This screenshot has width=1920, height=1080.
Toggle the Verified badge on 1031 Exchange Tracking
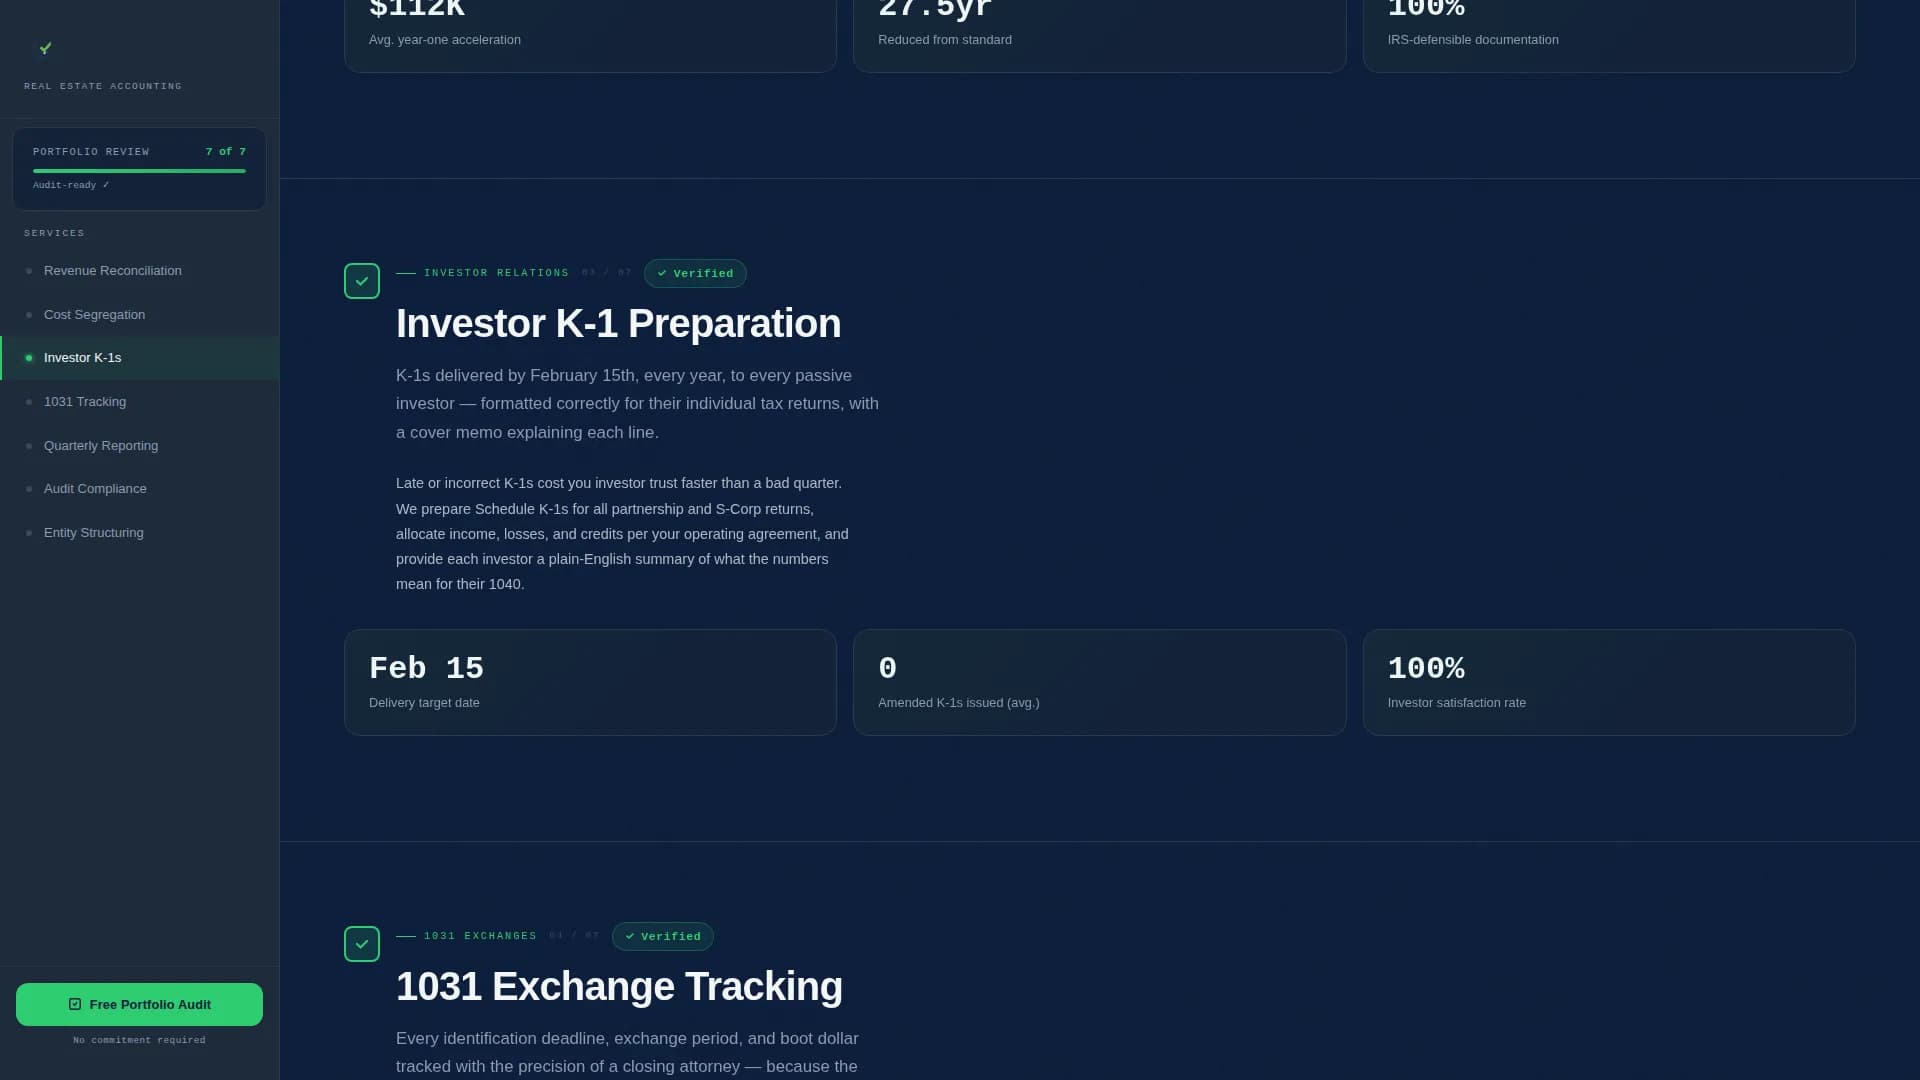662,936
